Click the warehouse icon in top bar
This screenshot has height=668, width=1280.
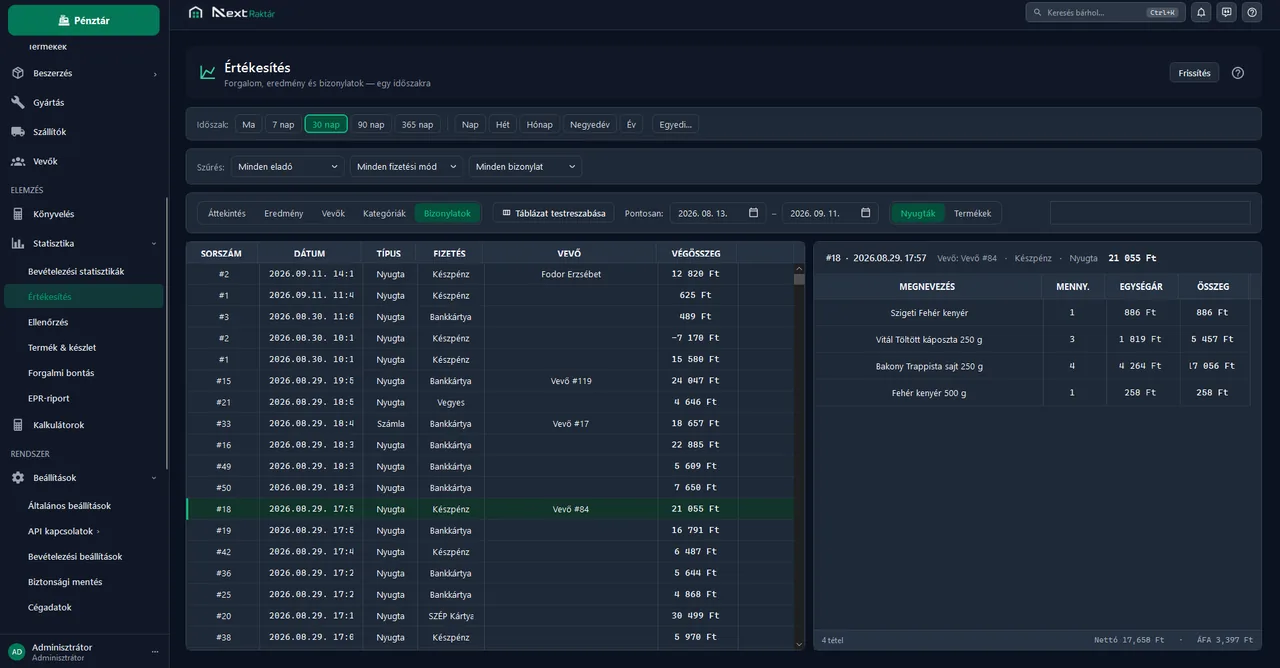tap(196, 13)
